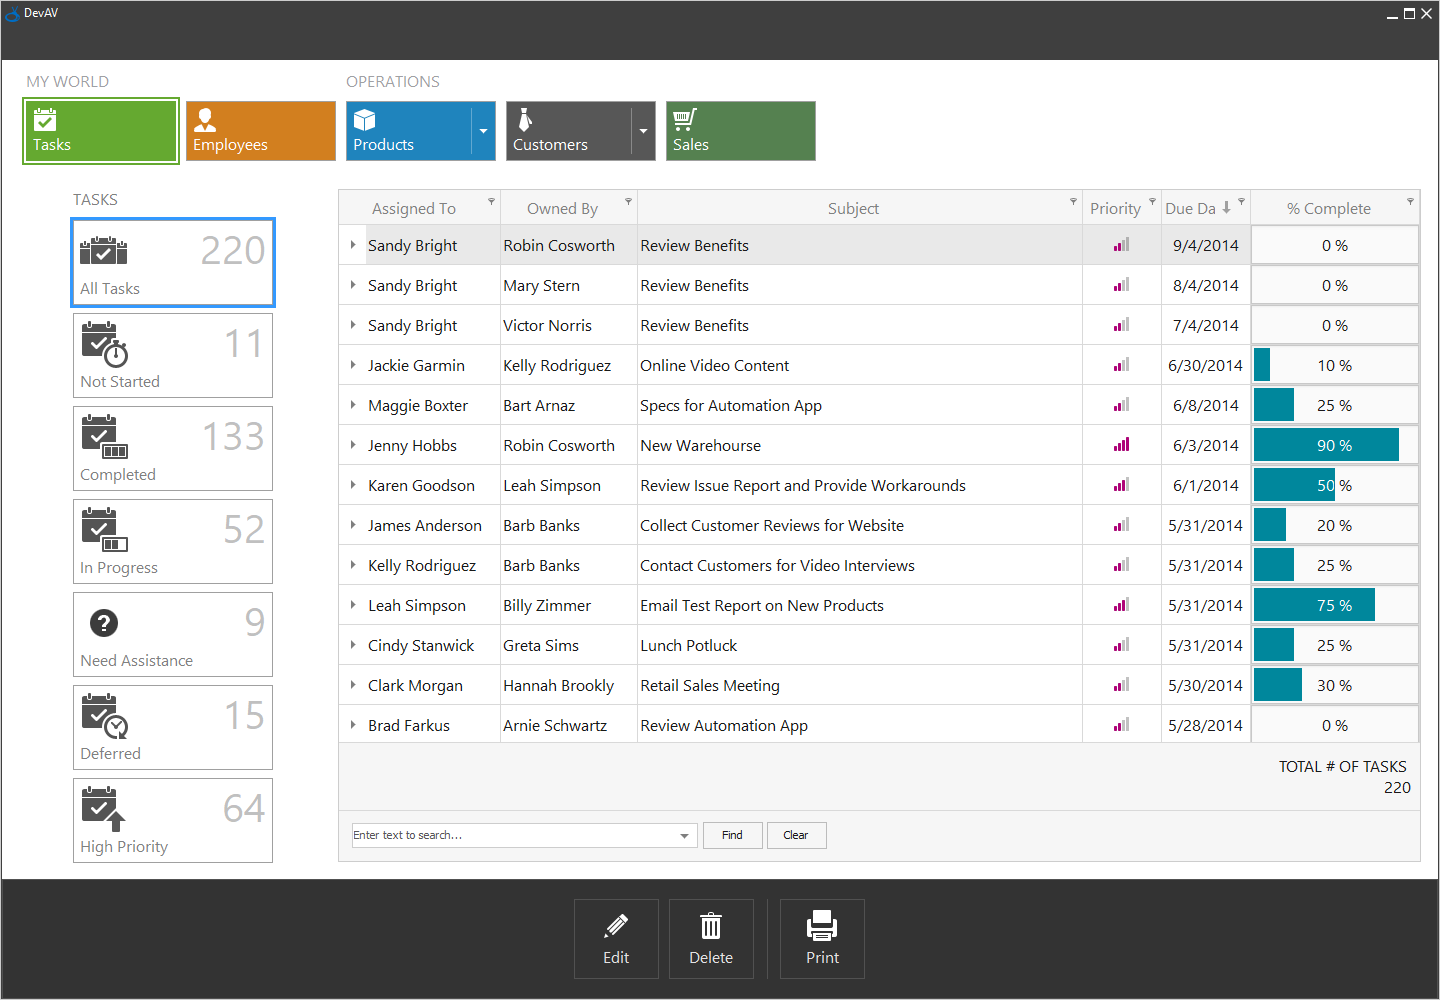The image size is (1440, 1000).
Task: Expand the New Warehourse task row
Action: tap(352, 445)
